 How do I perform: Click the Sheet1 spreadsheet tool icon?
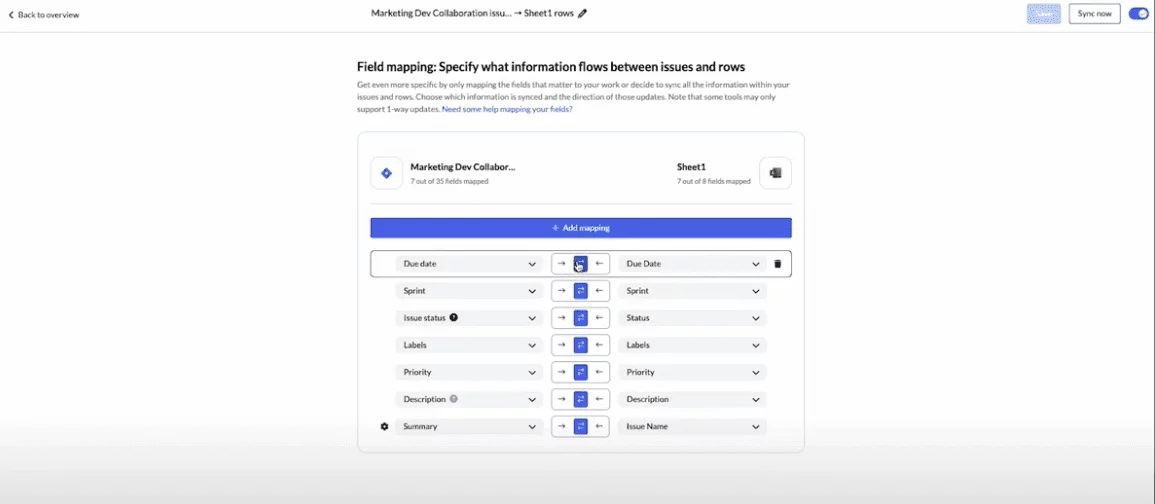[775, 173]
